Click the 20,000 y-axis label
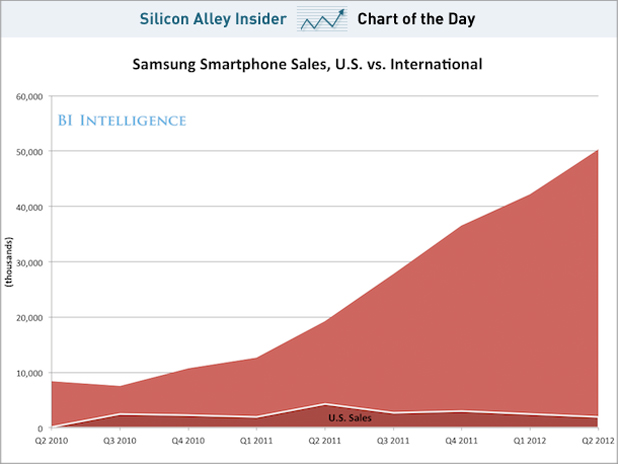The width and height of the screenshot is (618, 464). (26, 318)
